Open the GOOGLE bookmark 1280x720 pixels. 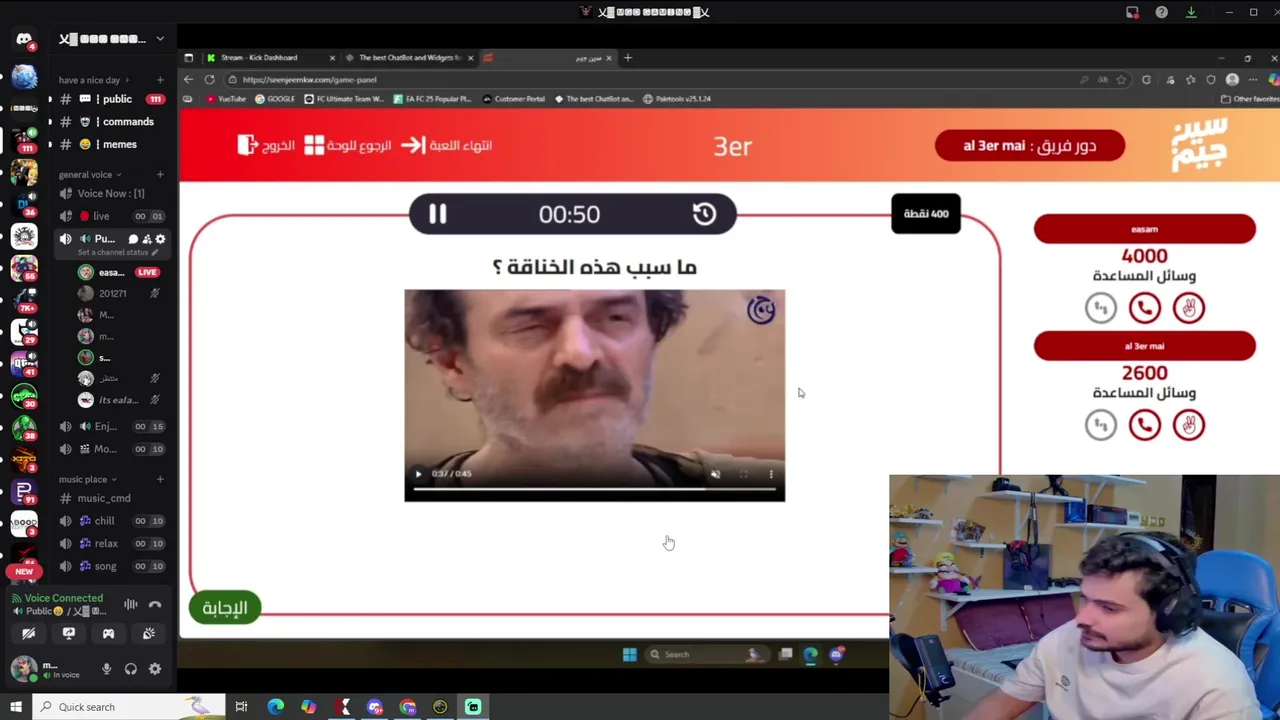point(275,99)
